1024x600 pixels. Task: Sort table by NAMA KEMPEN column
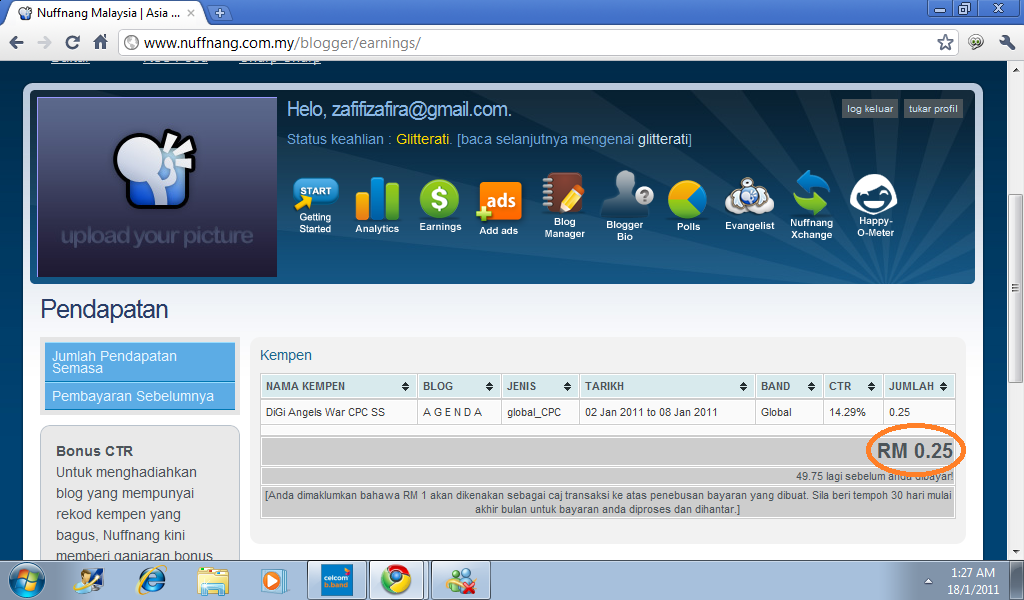click(x=338, y=387)
